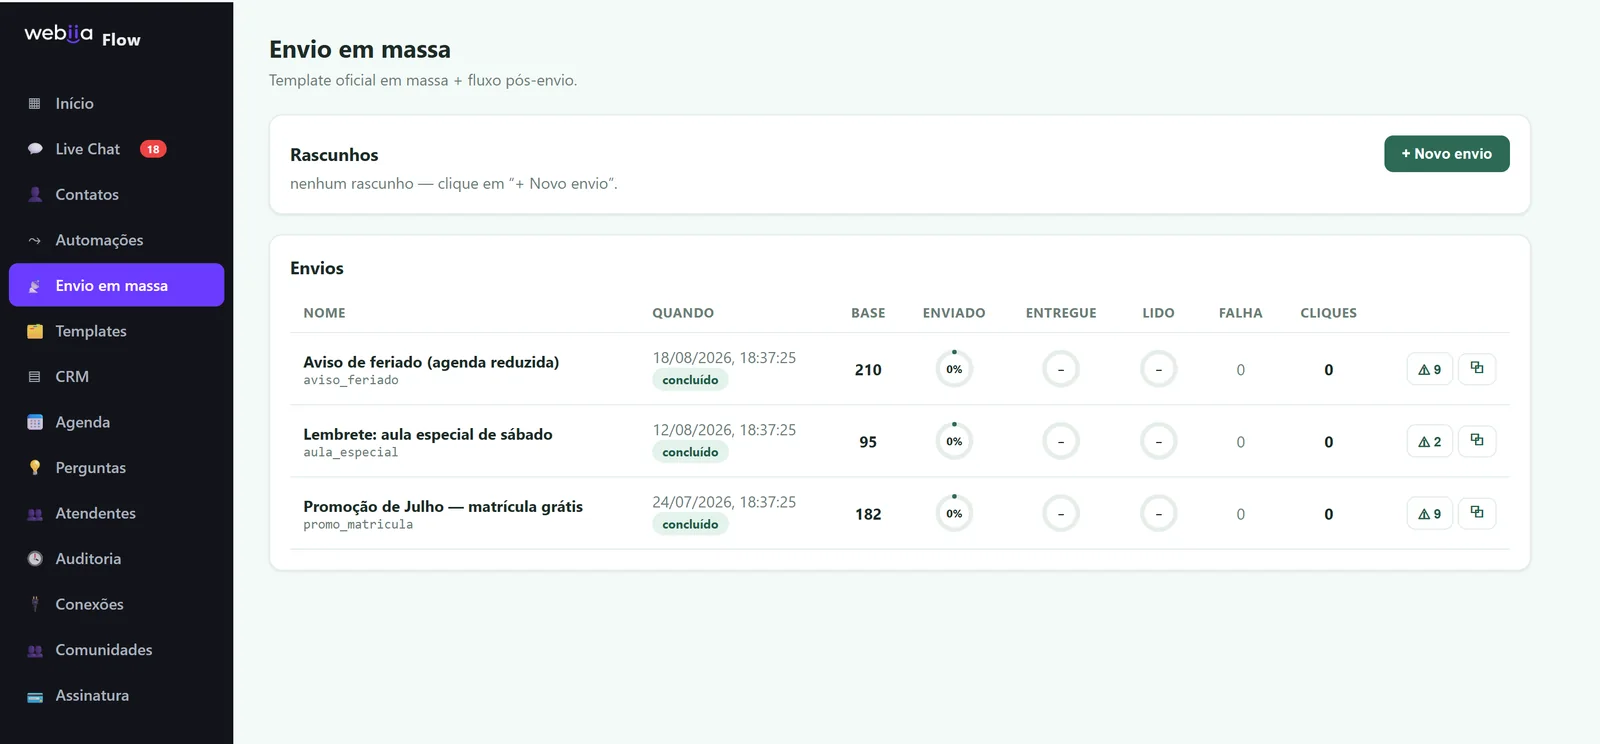Select the 'Aviso de feriado (agenda reduzida)' row name

tap(431, 362)
